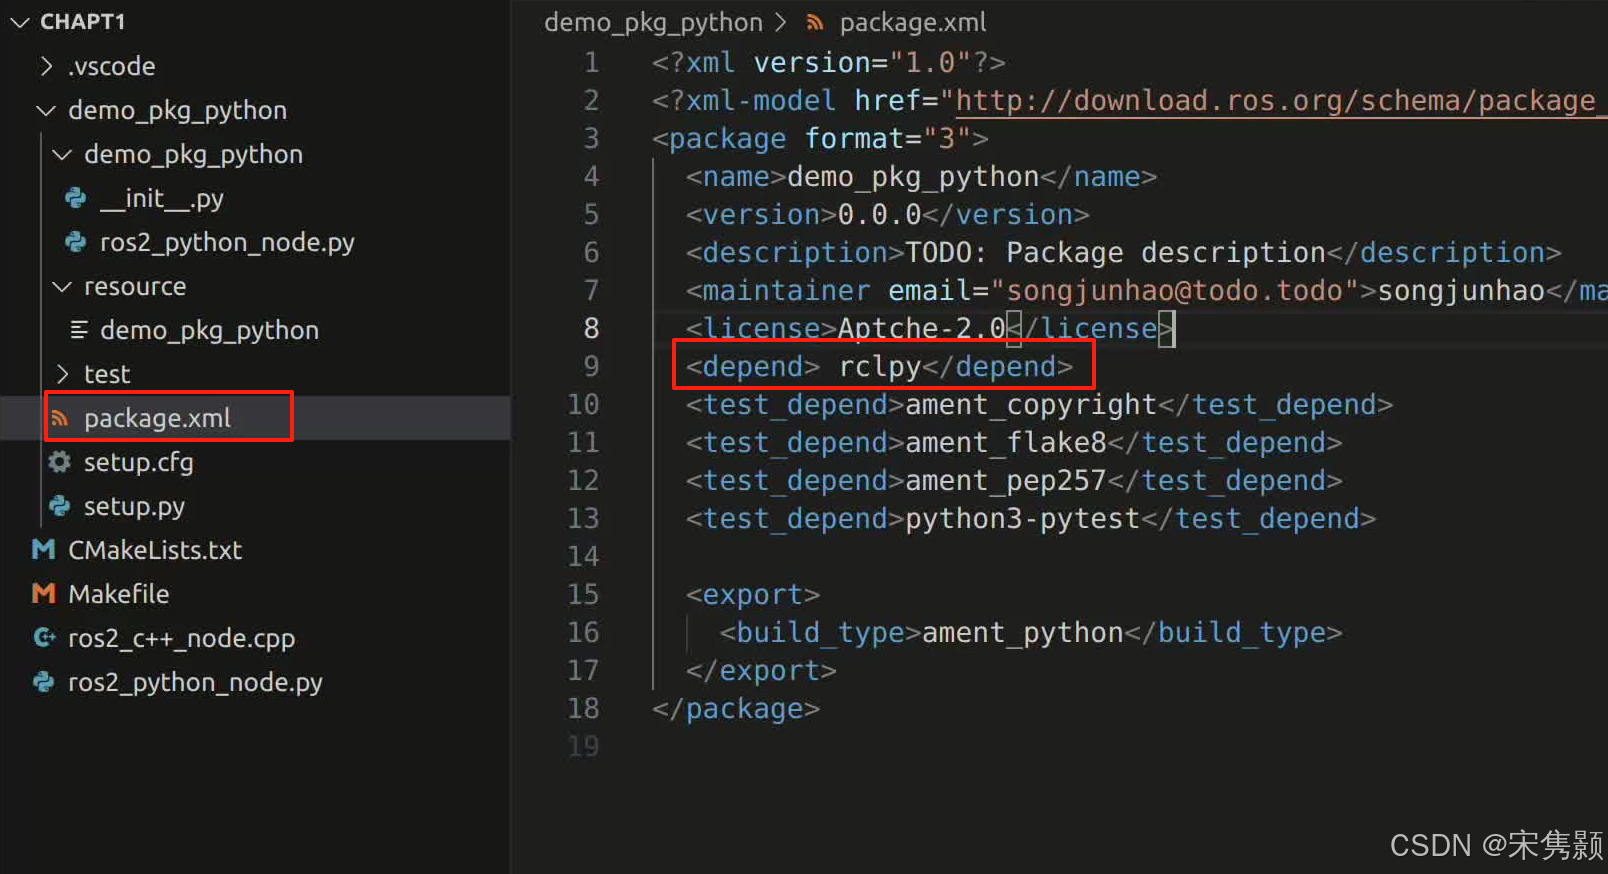Select the resource folder row
This screenshot has width=1608, height=874.
coord(255,286)
